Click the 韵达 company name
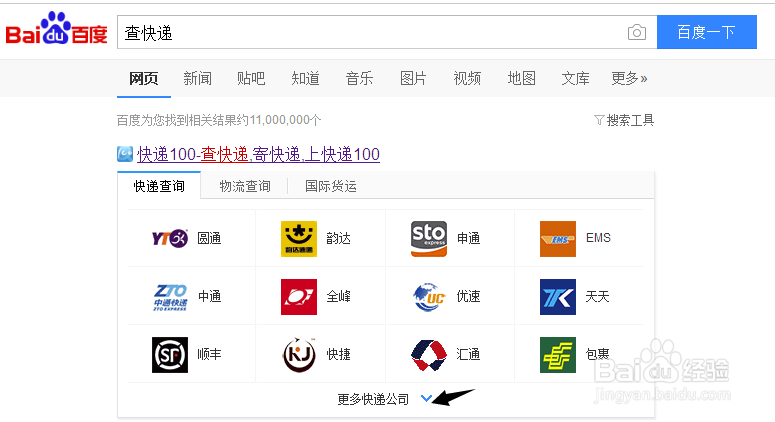 pos(339,238)
